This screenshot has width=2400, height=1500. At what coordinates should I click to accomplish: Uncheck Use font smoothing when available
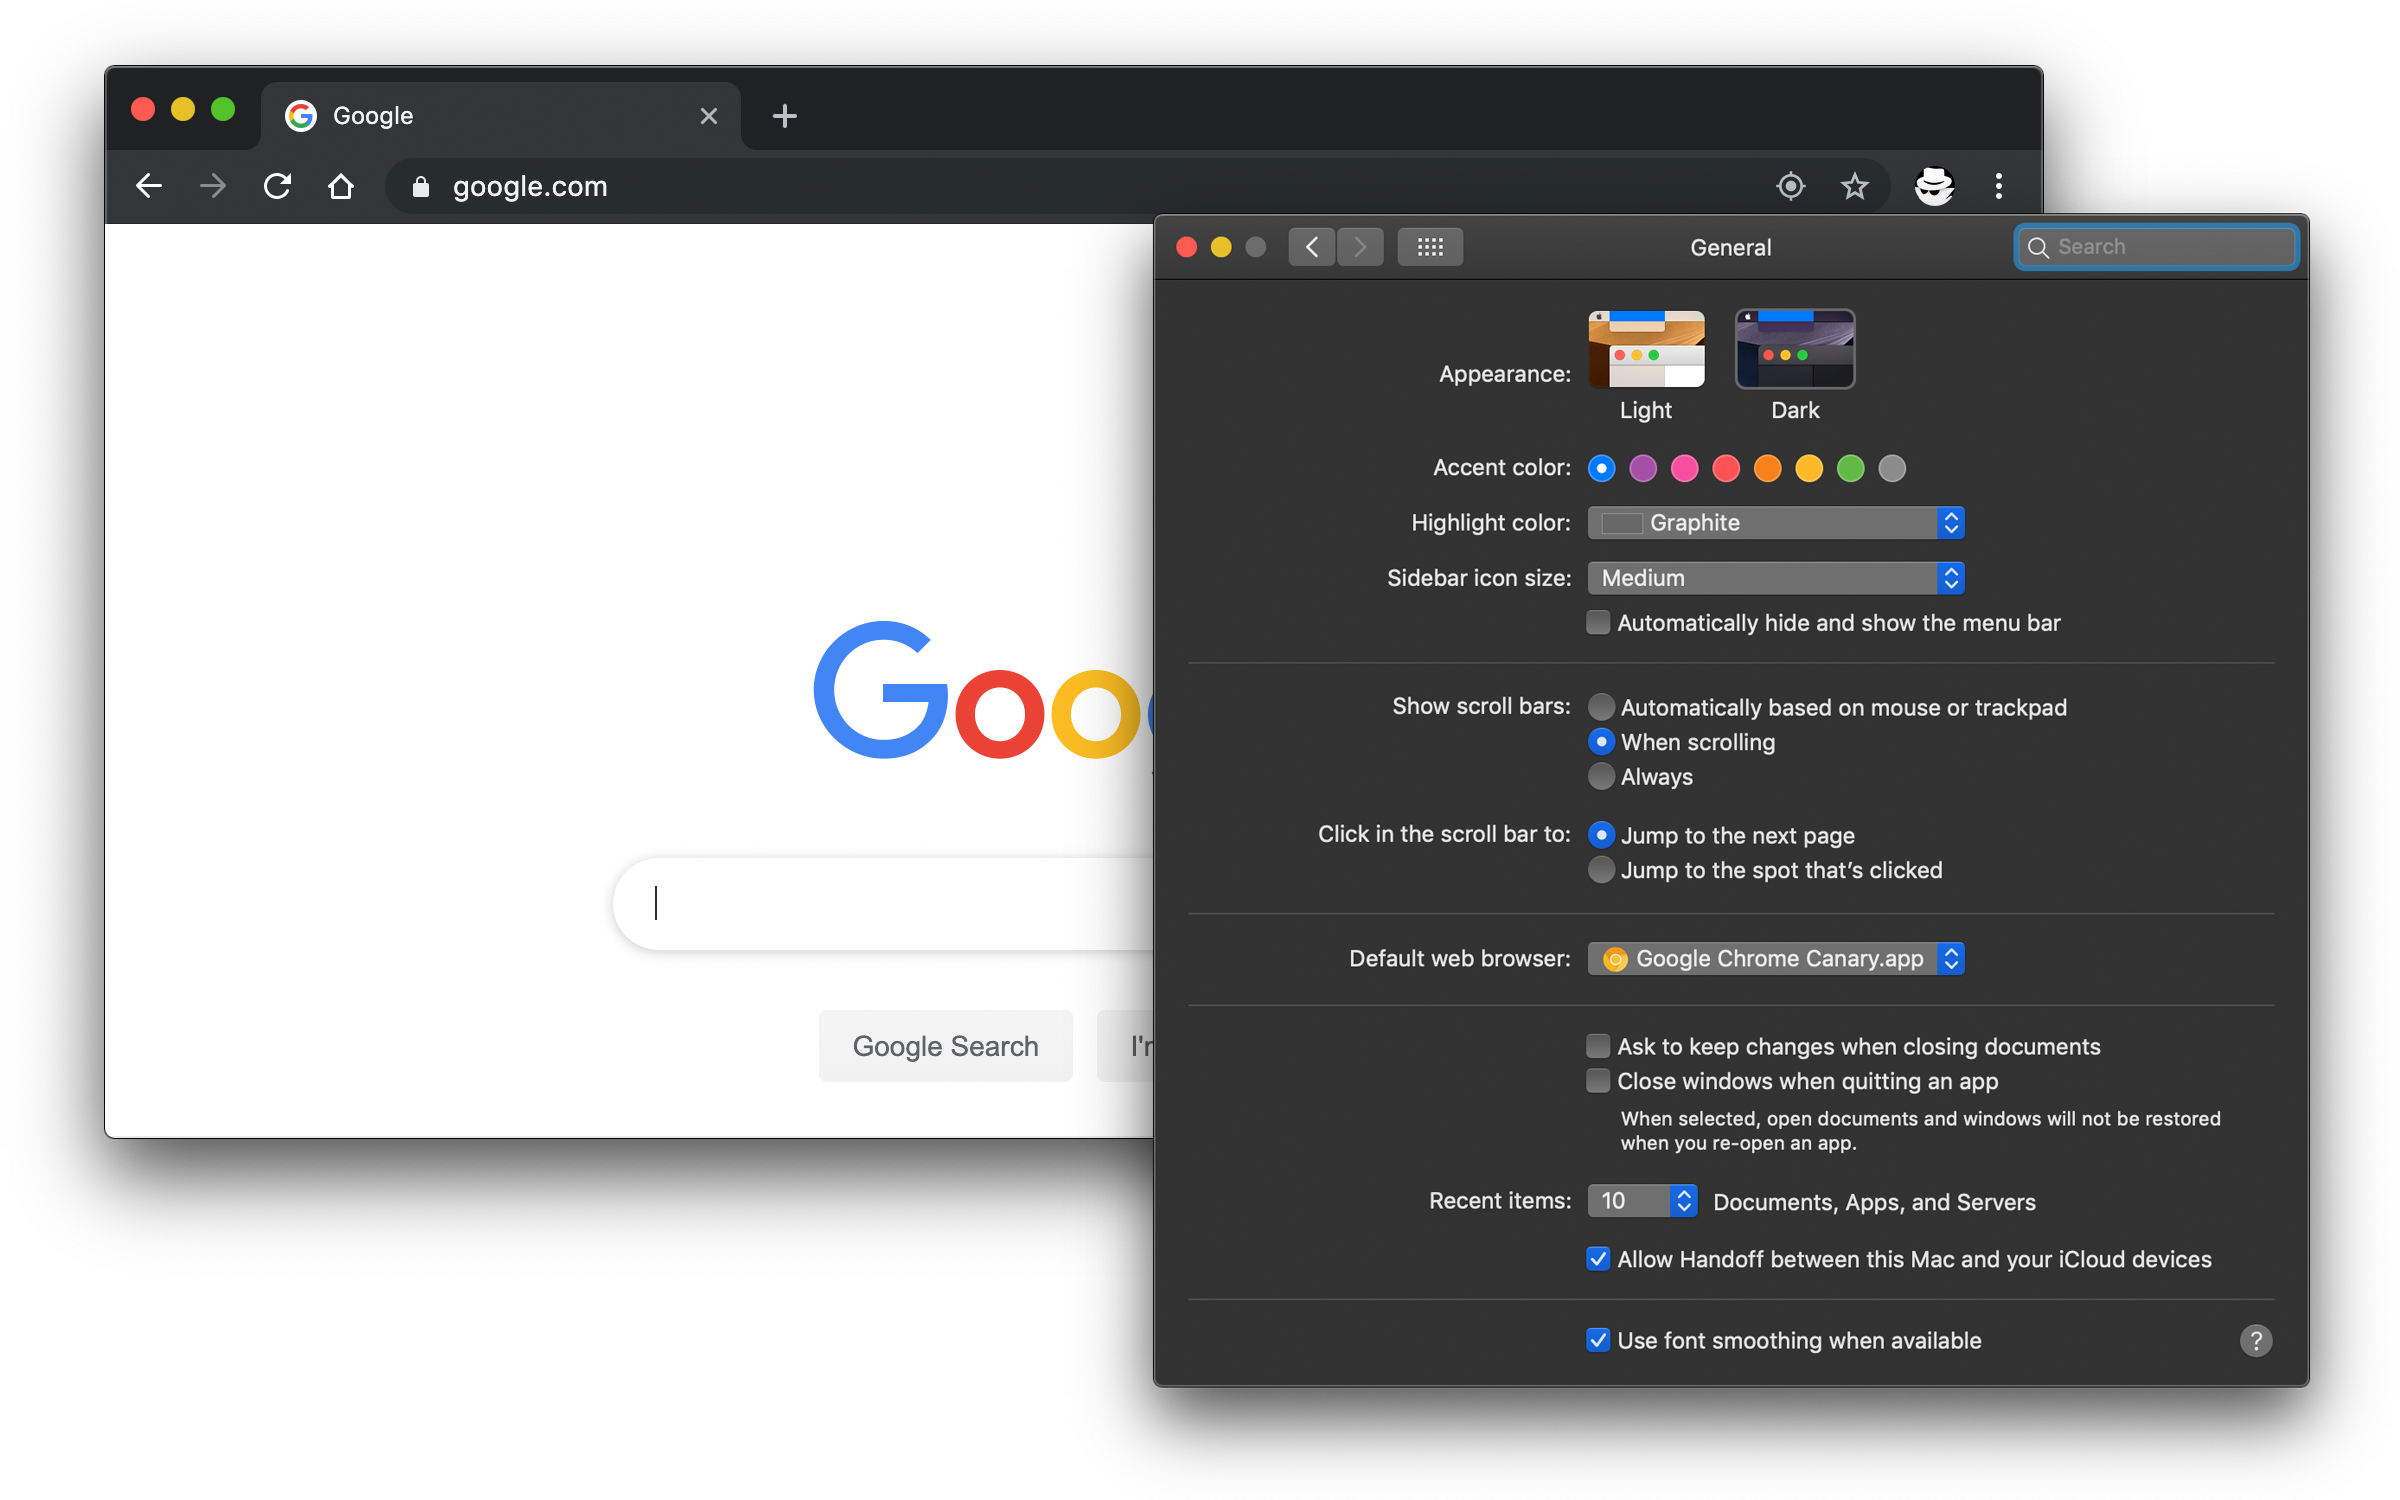click(1598, 1340)
